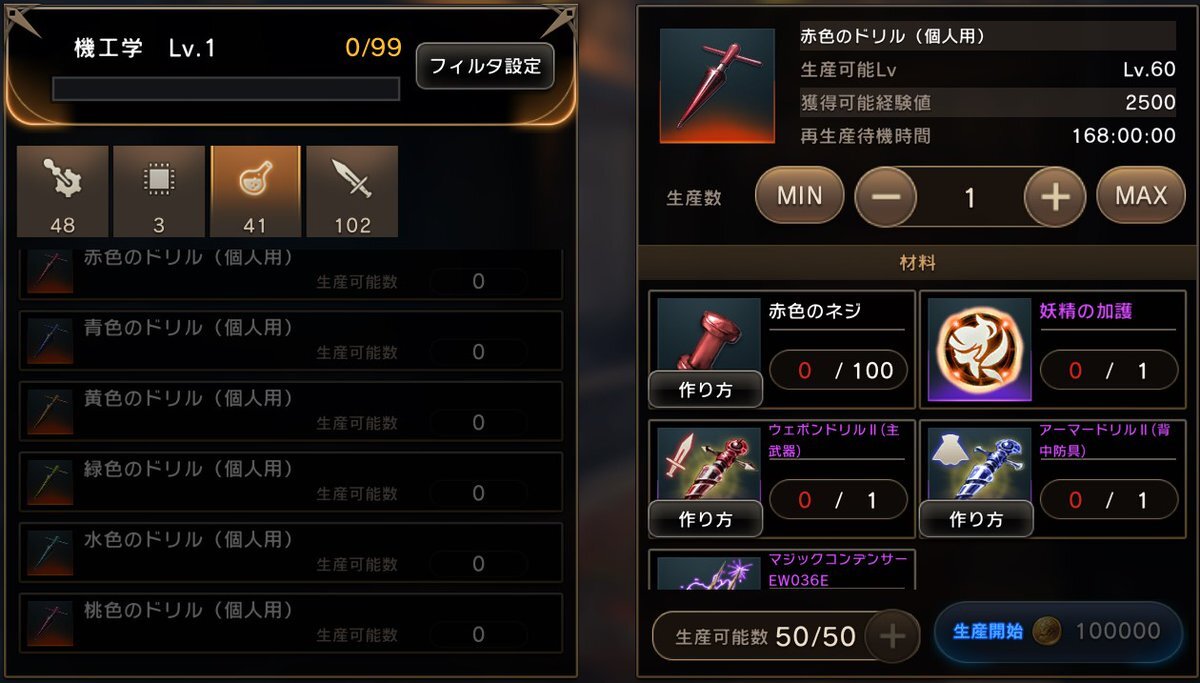
Task: Decrease production count with minus button
Action: (886, 197)
